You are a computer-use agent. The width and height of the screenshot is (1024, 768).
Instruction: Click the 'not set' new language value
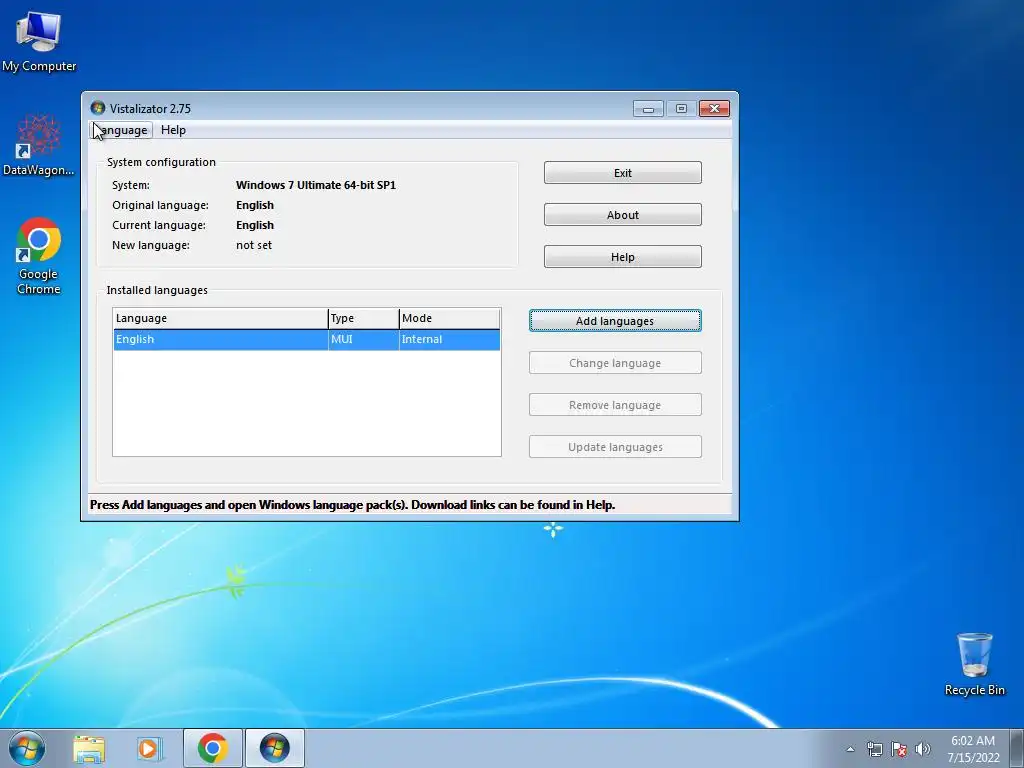[254, 246]
